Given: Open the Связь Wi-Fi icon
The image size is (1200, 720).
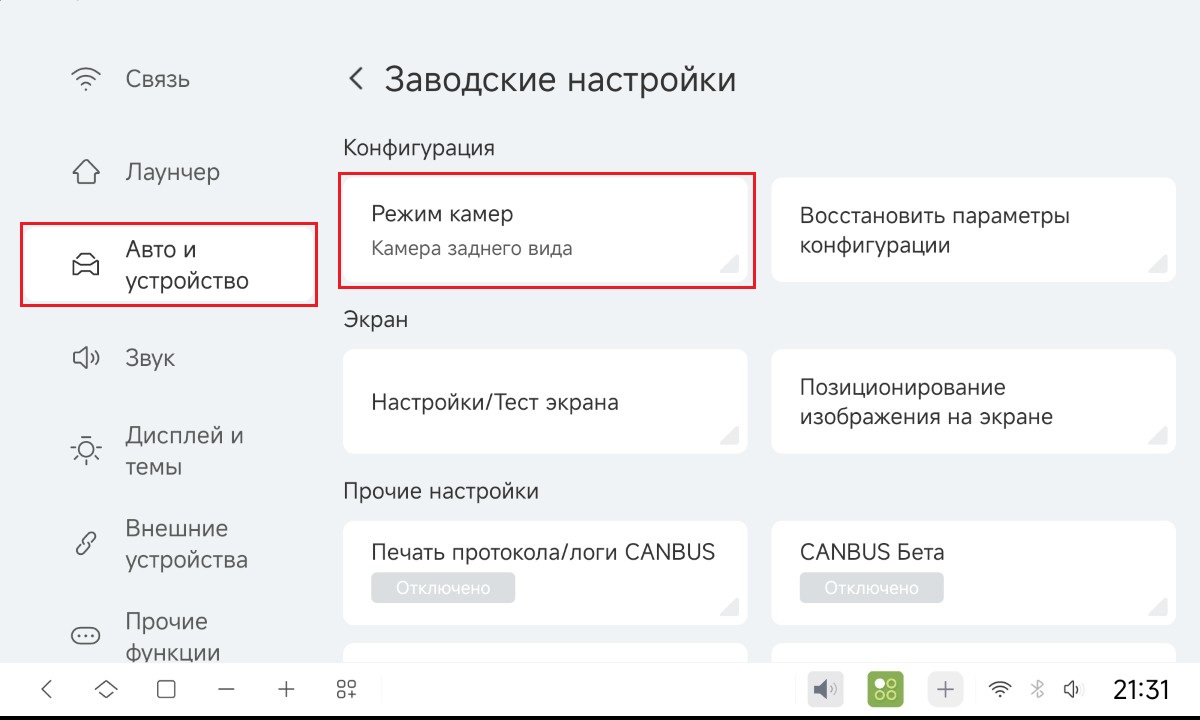Looking at the screenshot, I should [86, 79].
